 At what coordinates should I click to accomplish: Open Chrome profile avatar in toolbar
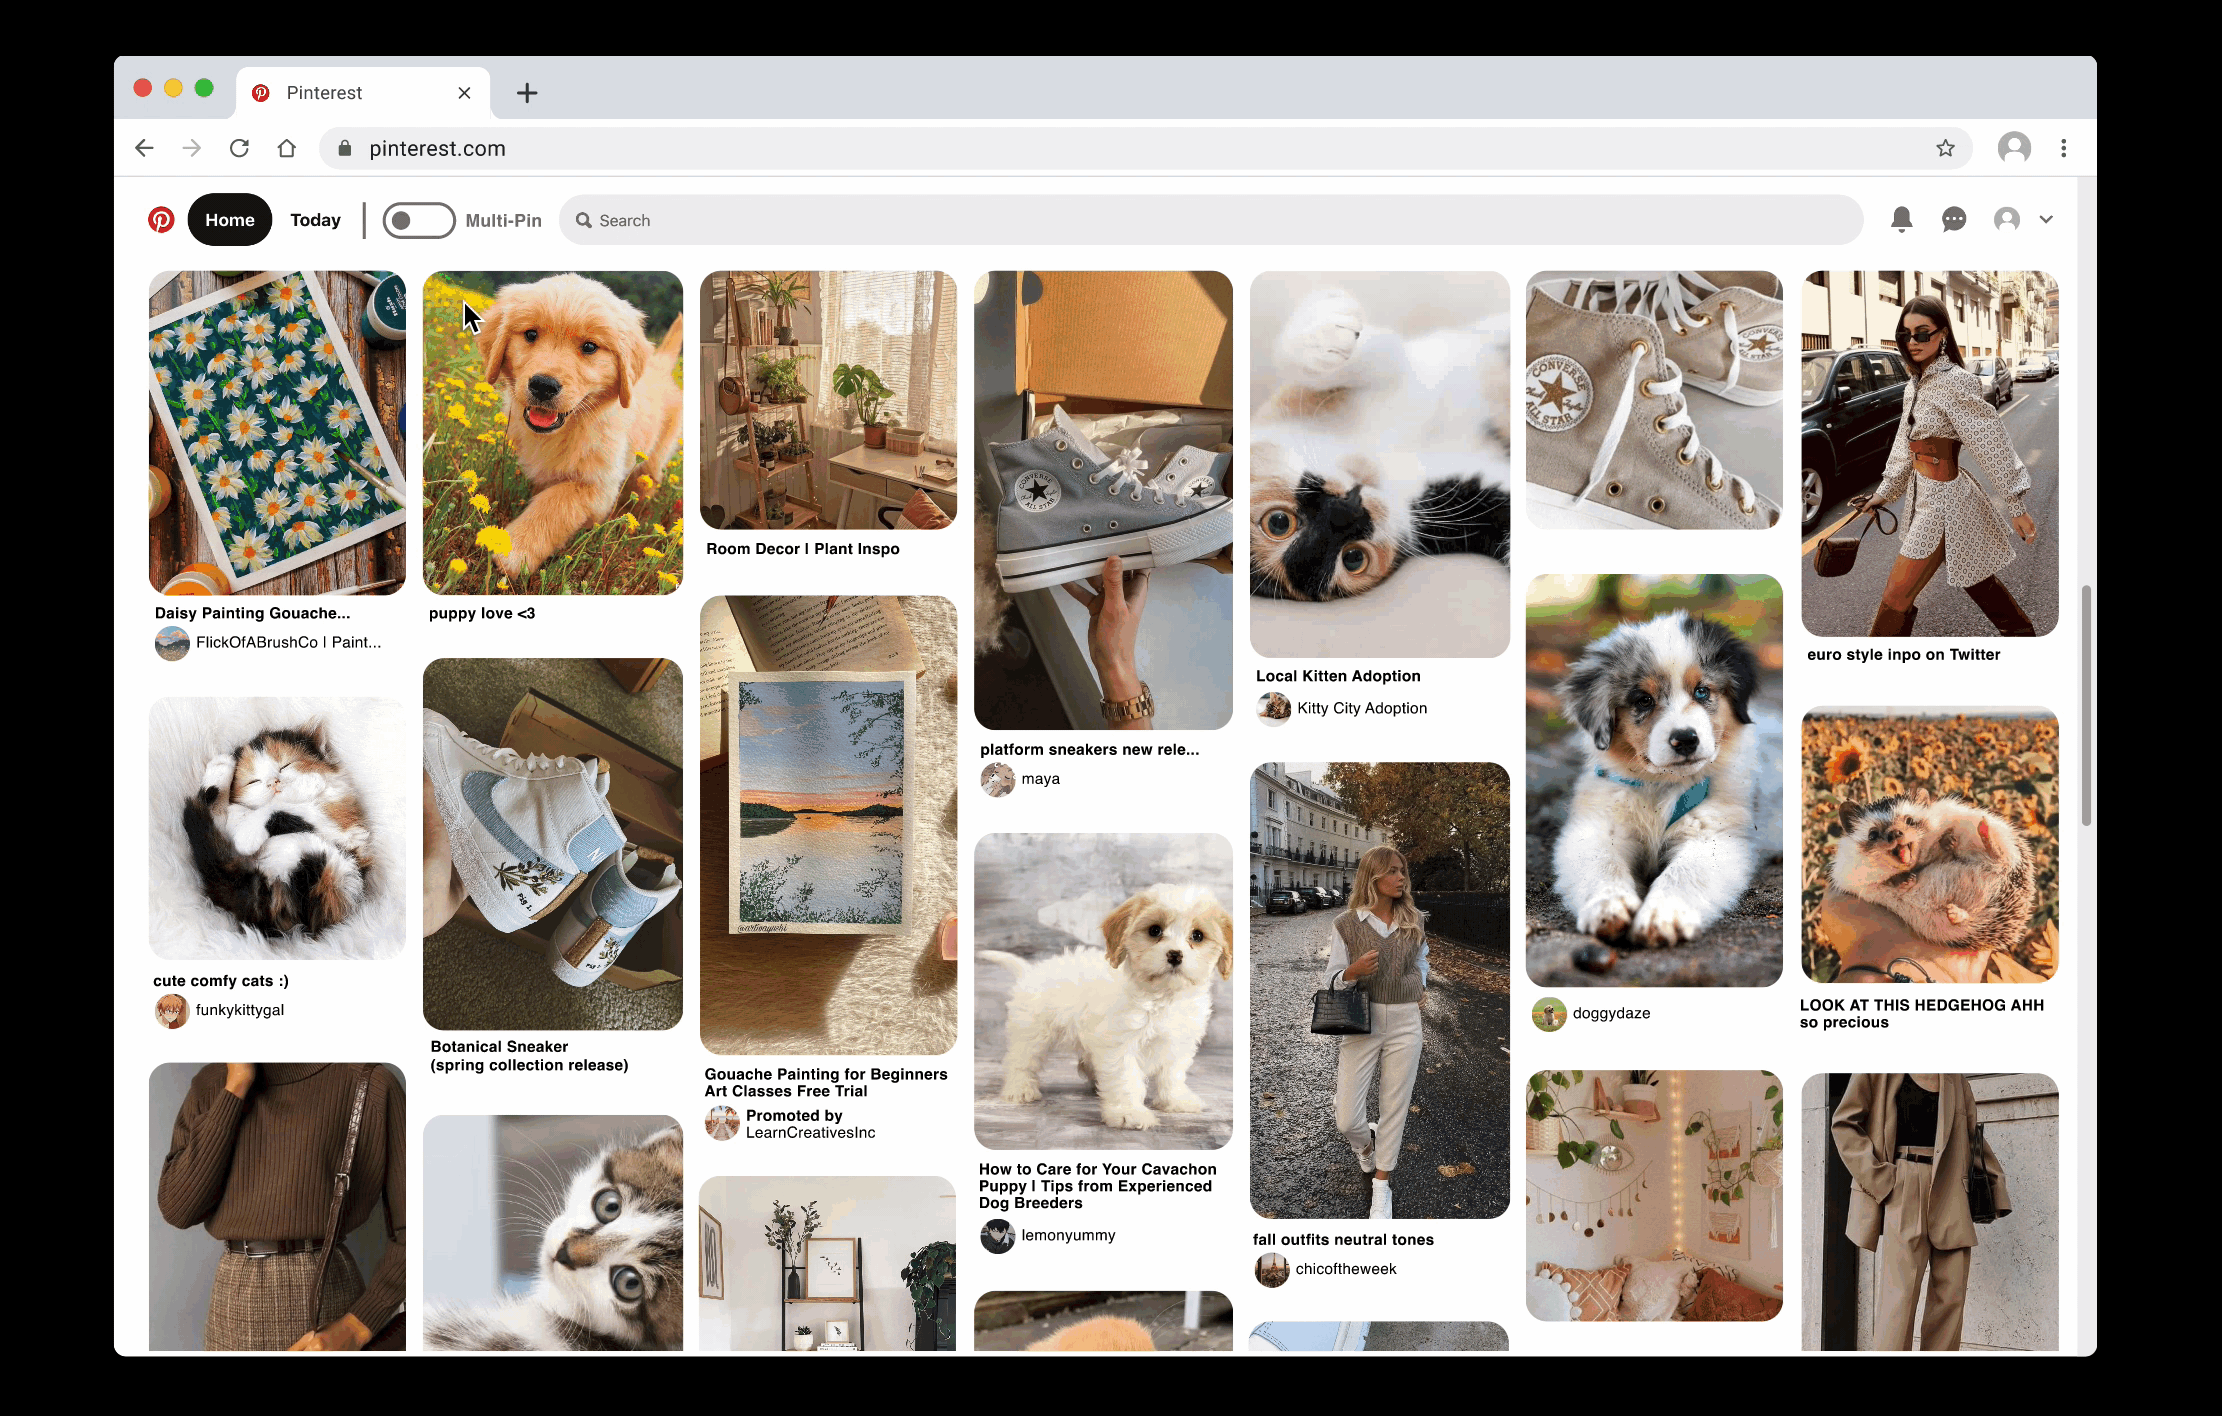[2014, 149]
